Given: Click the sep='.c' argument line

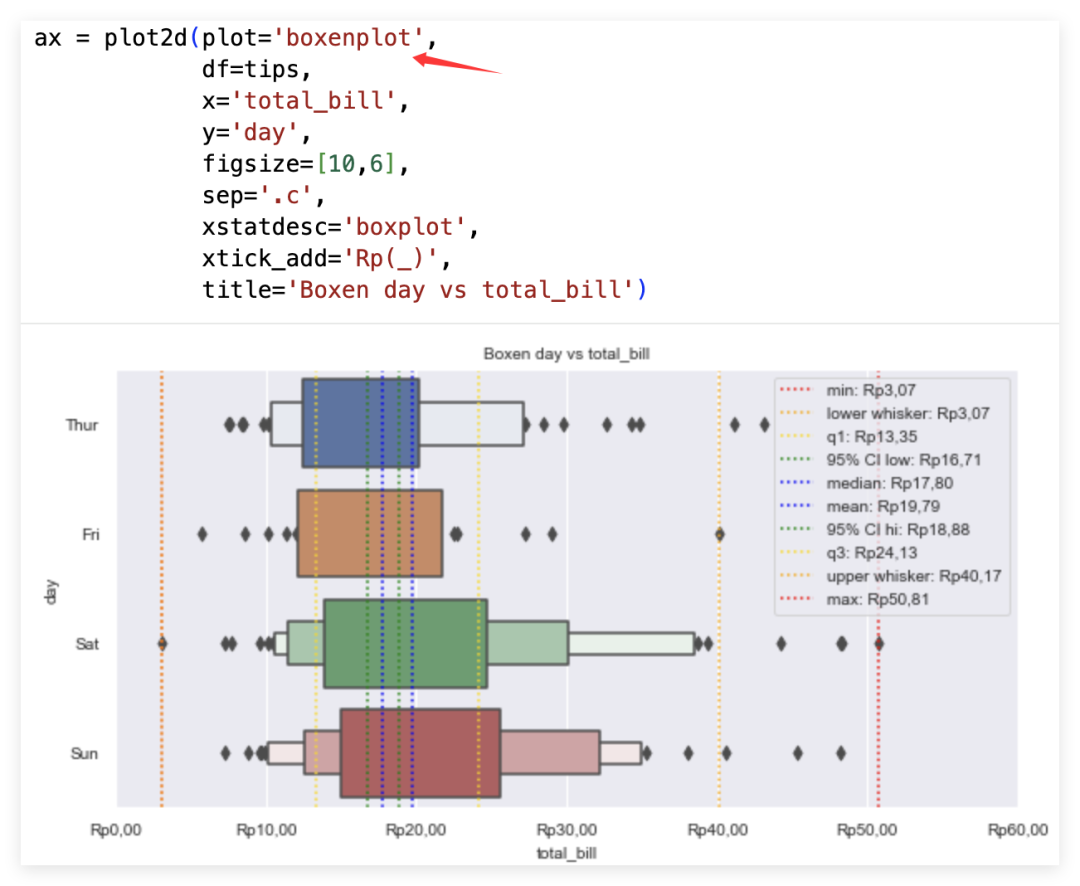Looking at the screenshot, I should point(263,196).
